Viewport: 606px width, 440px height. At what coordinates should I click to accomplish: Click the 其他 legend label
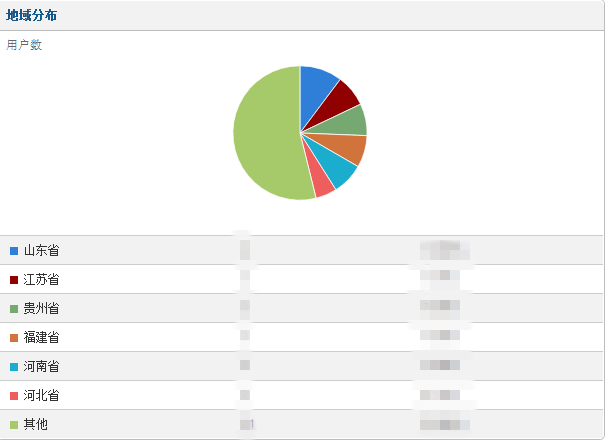(36, 424)
